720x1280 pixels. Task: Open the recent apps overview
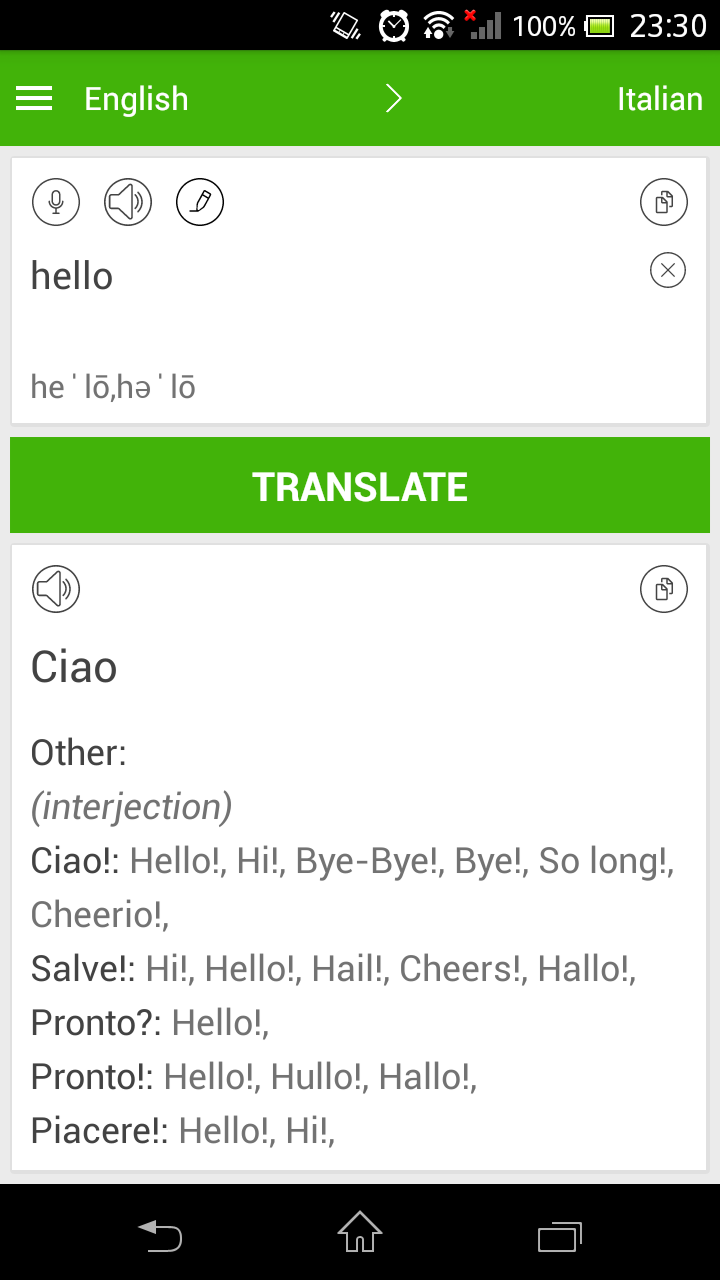(x=560, y=1236)
